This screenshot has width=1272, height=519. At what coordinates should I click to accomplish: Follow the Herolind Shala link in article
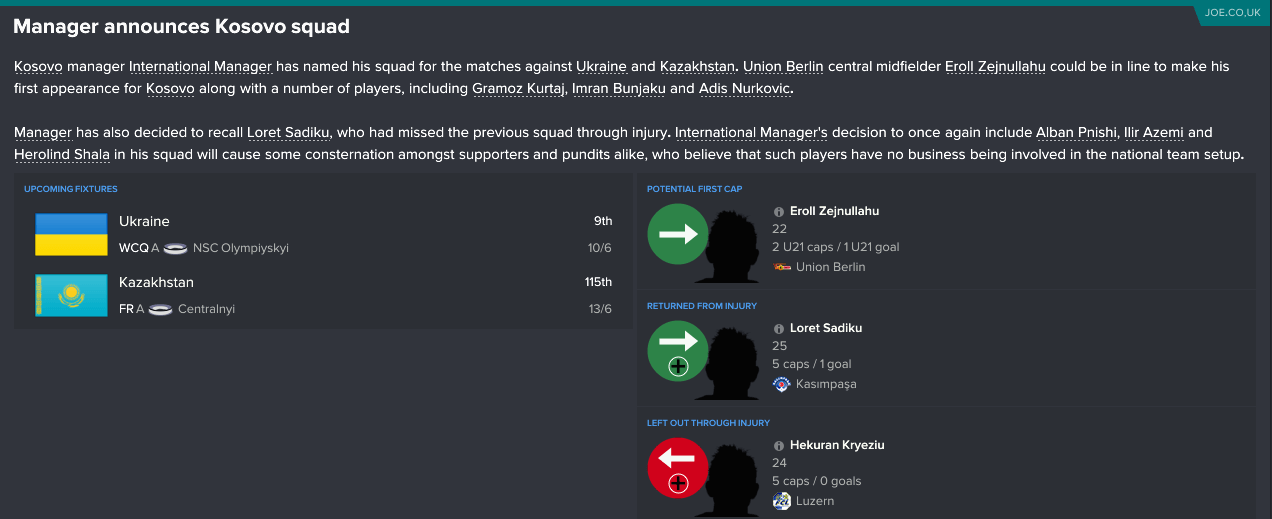point(62,155)
